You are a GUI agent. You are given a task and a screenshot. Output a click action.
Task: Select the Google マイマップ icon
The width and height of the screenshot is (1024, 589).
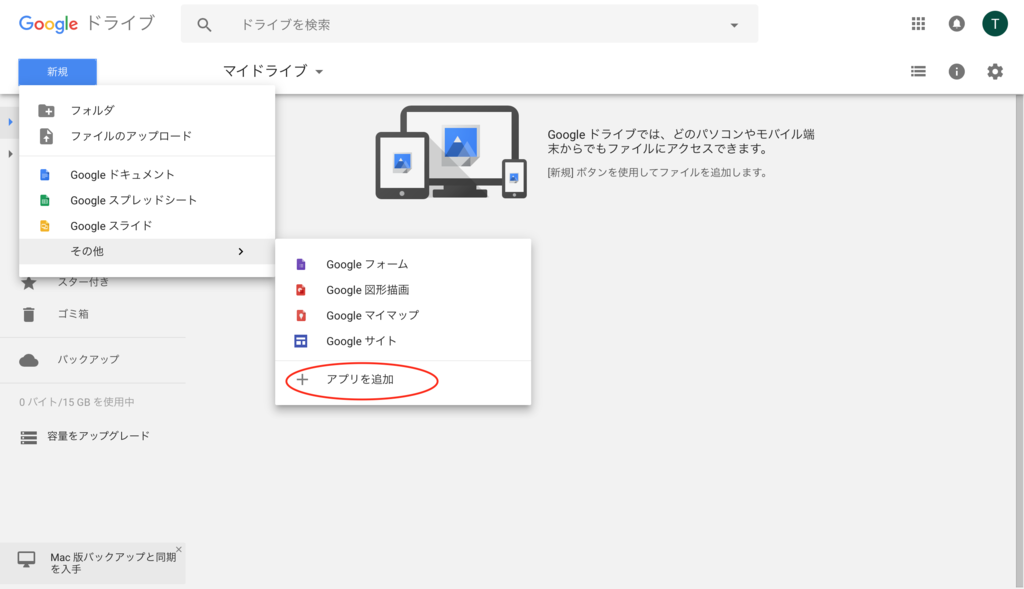click(x=303, y=315)
